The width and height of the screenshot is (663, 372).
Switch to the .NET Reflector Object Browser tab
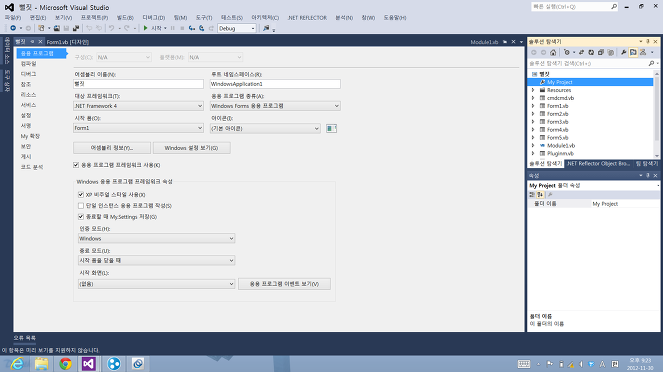coord(598,164)
